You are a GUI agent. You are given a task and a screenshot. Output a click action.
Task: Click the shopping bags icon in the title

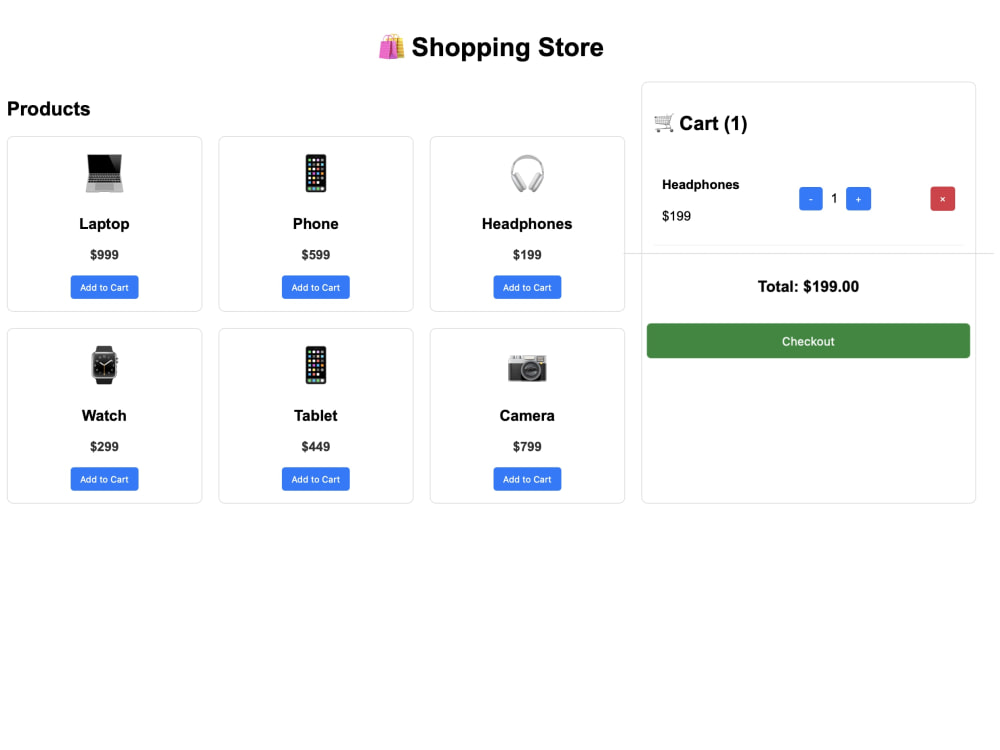coord(392,47)
